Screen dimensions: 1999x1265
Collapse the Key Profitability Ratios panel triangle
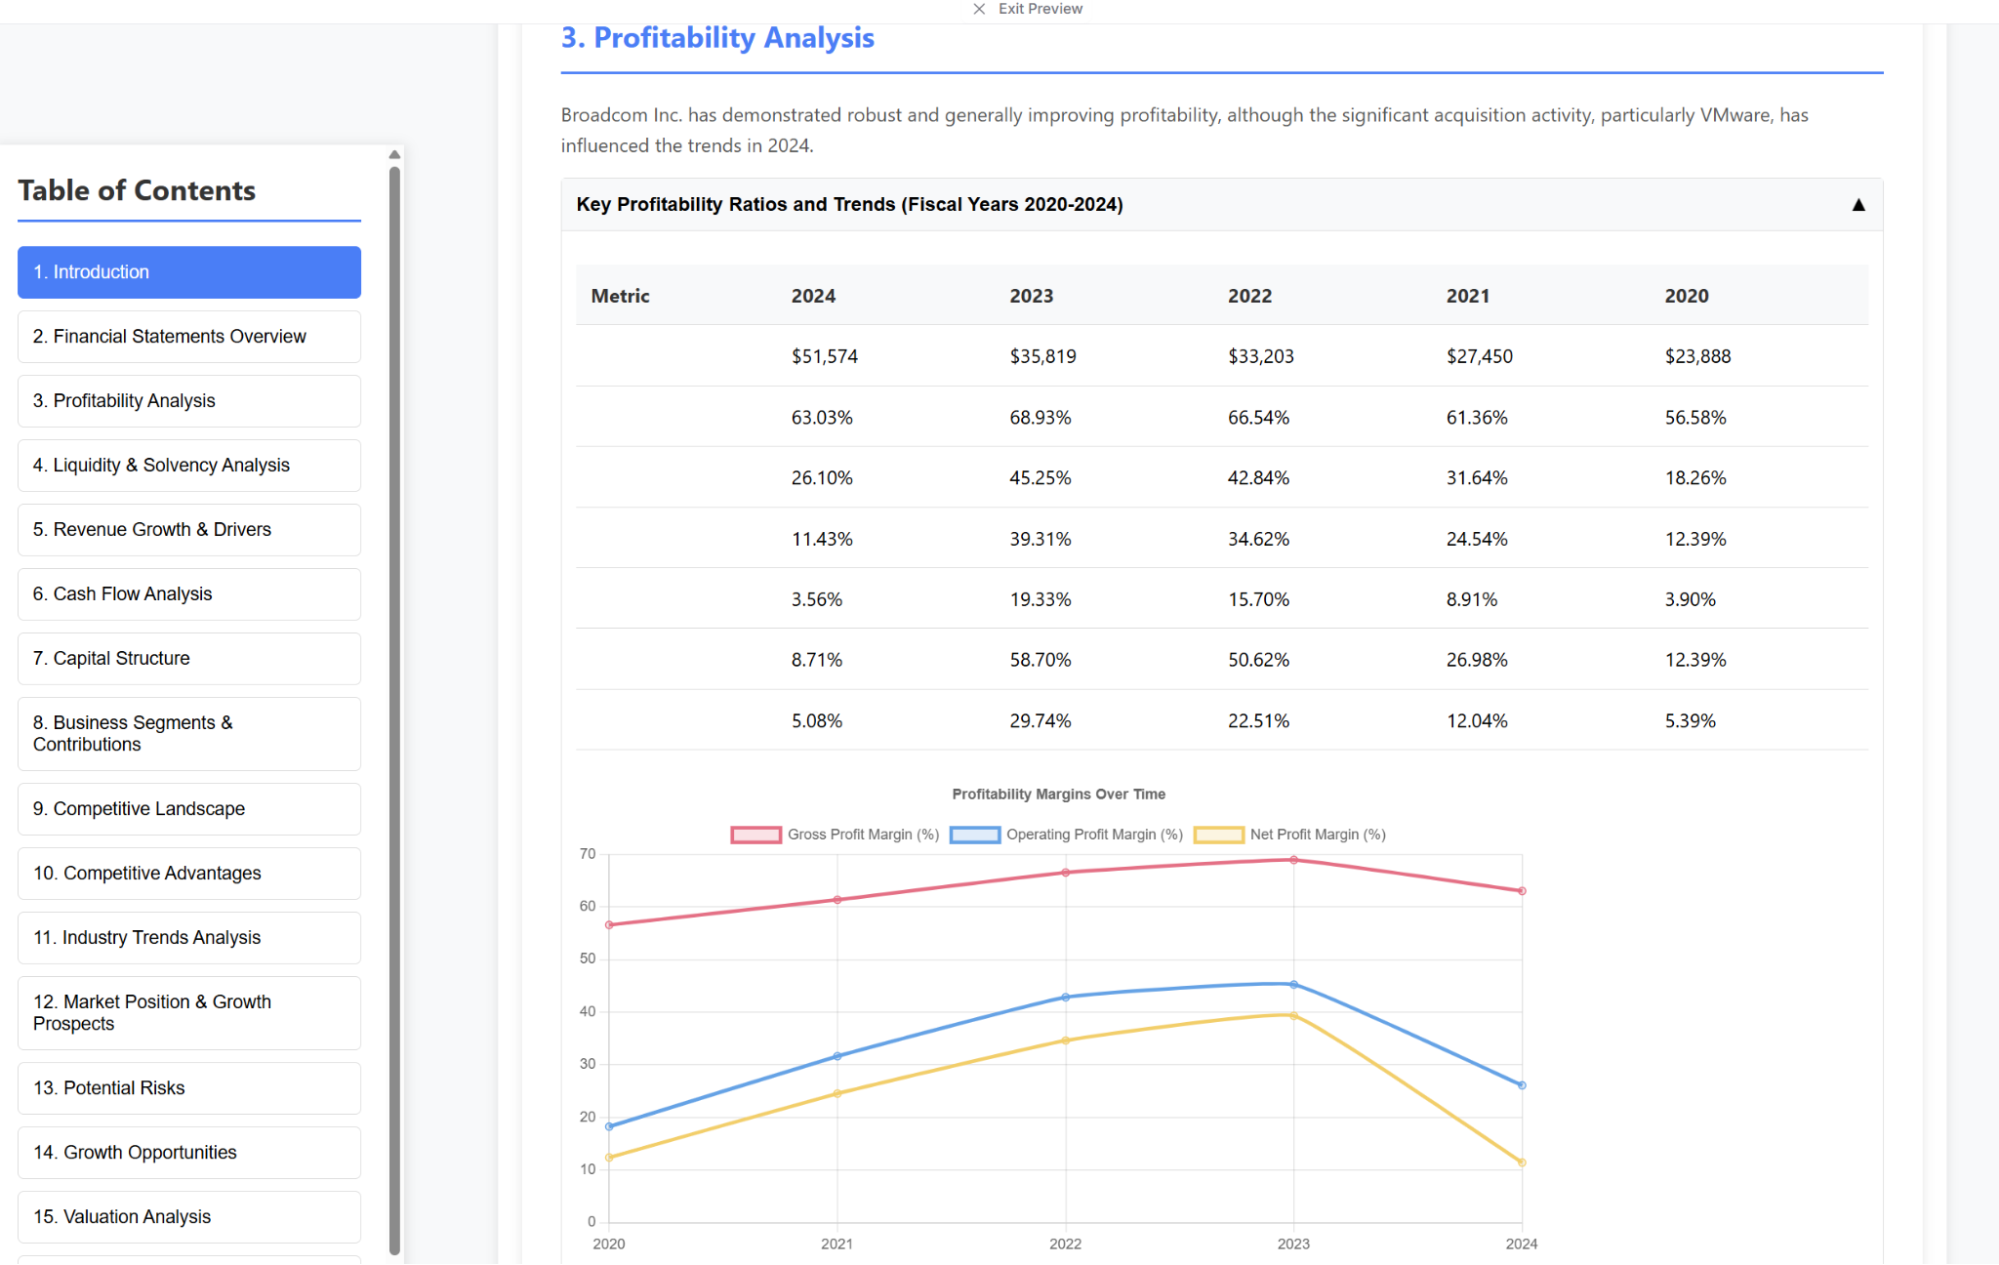click(x=1858, y=205)
